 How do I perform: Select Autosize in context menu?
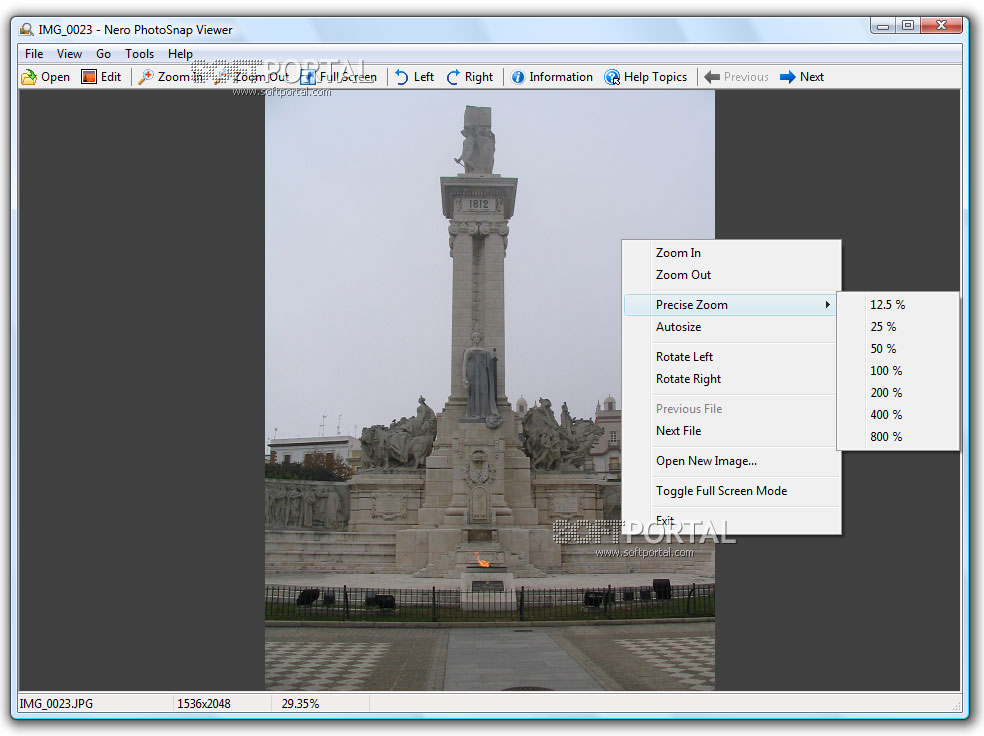(x=678, y=327)
